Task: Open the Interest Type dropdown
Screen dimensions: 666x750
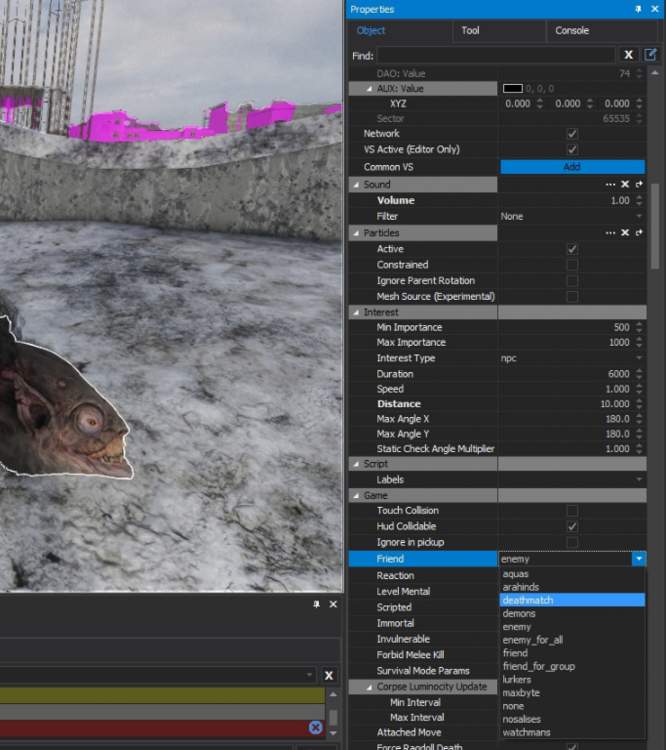Action: [639, 358]
